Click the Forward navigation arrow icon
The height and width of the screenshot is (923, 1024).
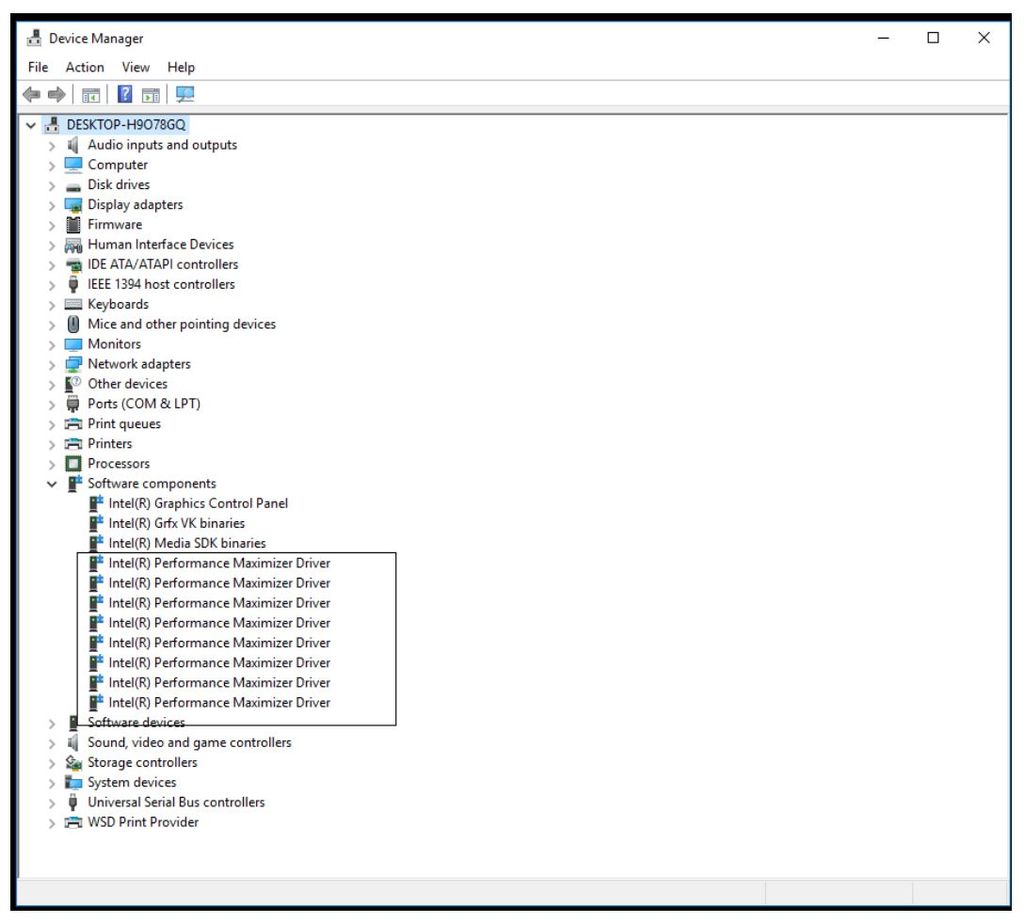[57, 94]
